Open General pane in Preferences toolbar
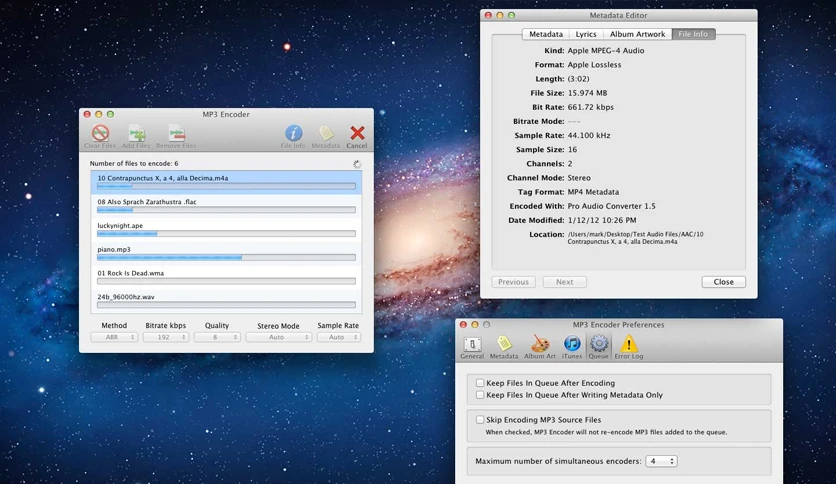The width and height of the screenshot is (836, 484). 472,347
